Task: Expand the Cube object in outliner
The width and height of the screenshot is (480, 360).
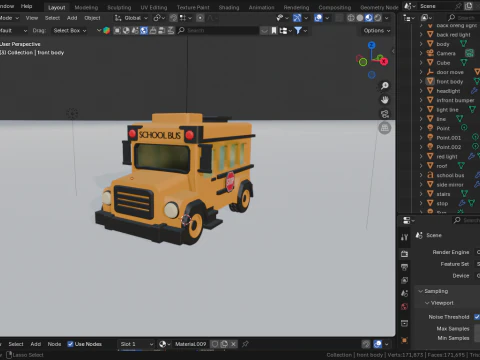Action: 421,63
